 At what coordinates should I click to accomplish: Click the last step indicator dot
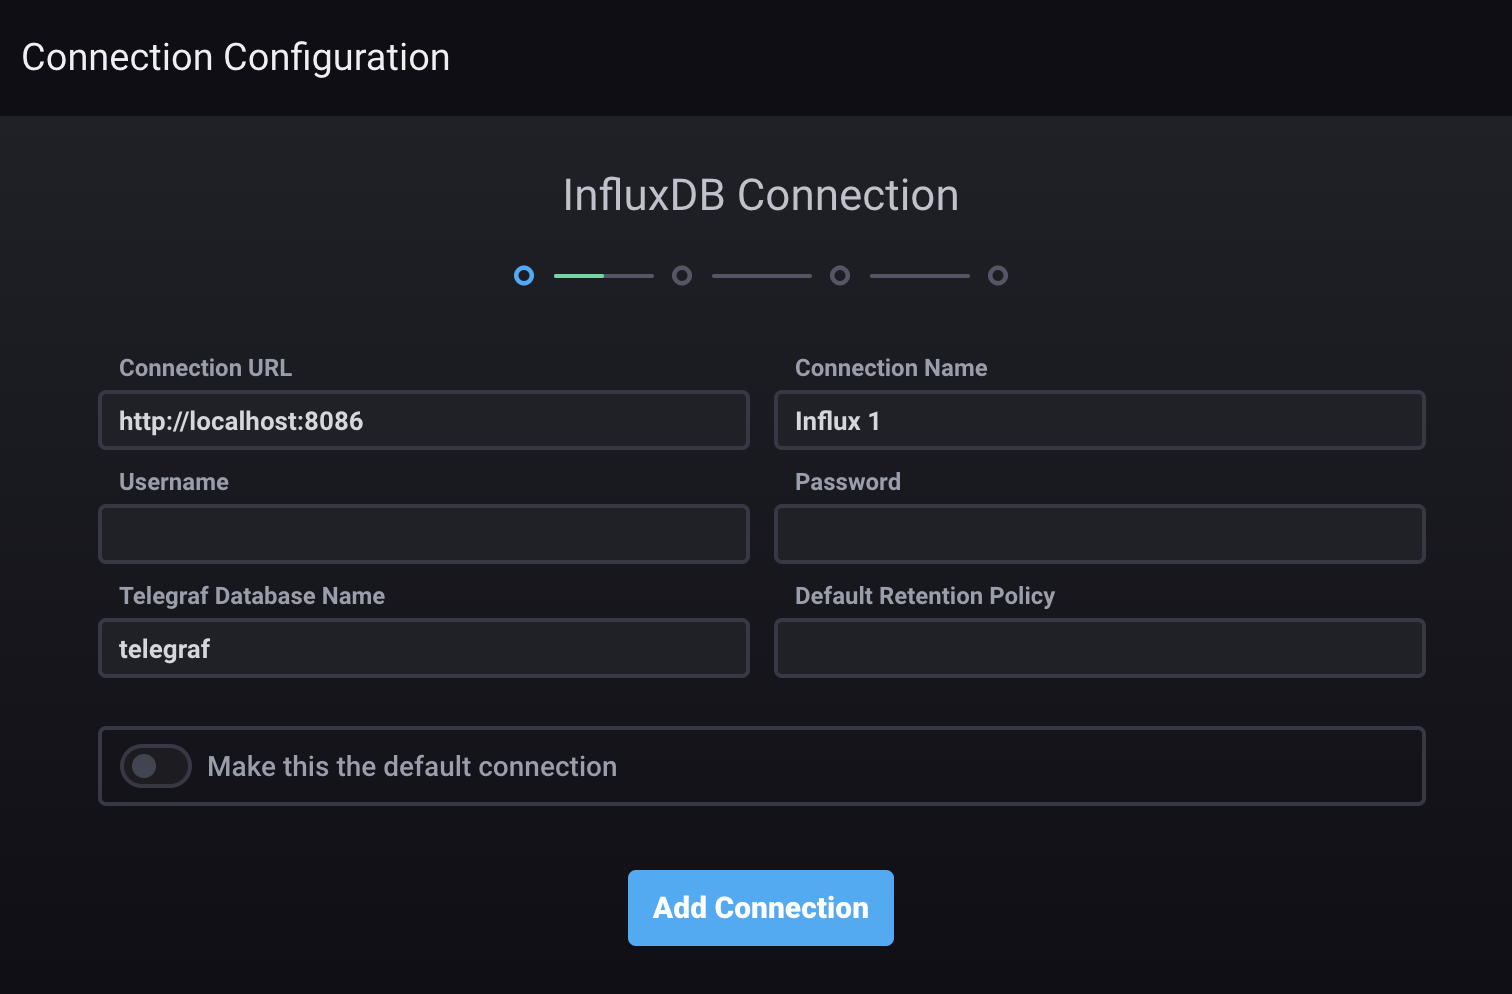click(x=998, y=275)
